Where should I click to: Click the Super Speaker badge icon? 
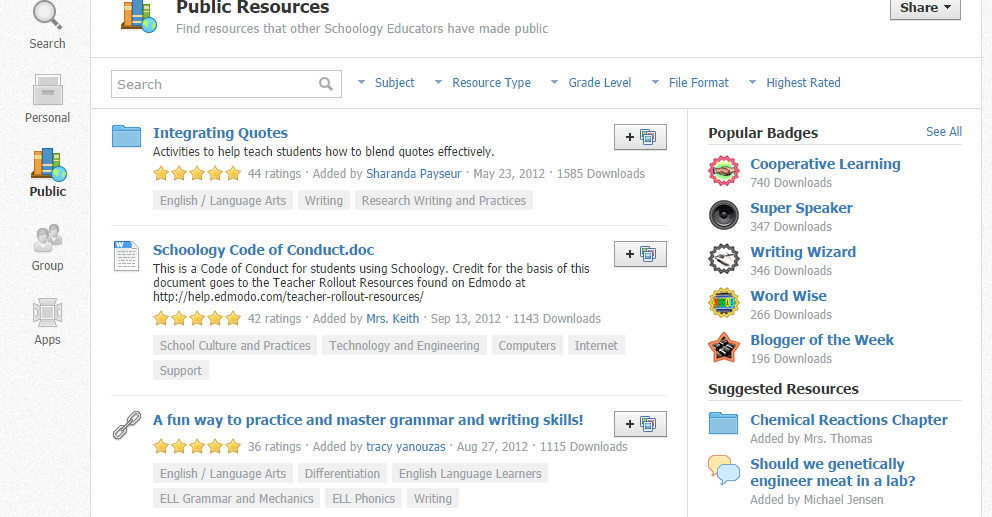click(724, 215)
